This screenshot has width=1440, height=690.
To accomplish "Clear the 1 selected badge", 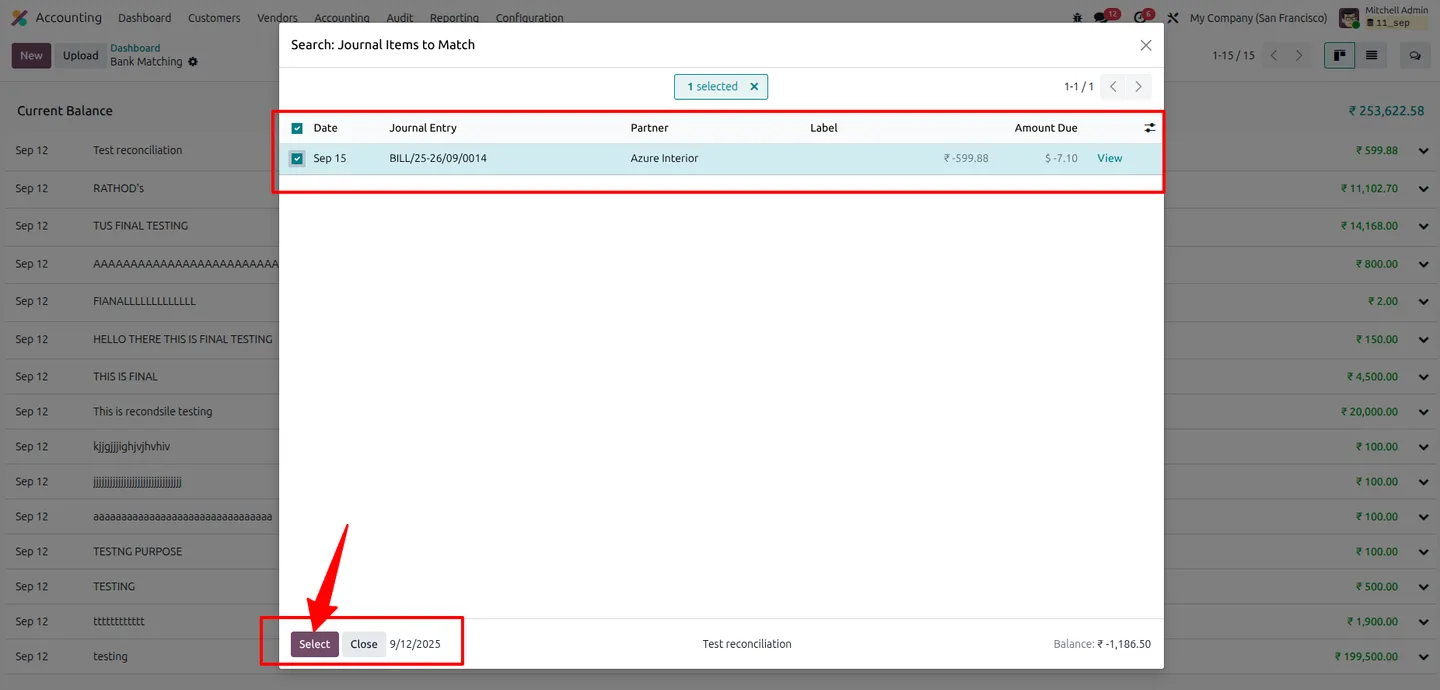I will tap(754, 87).
